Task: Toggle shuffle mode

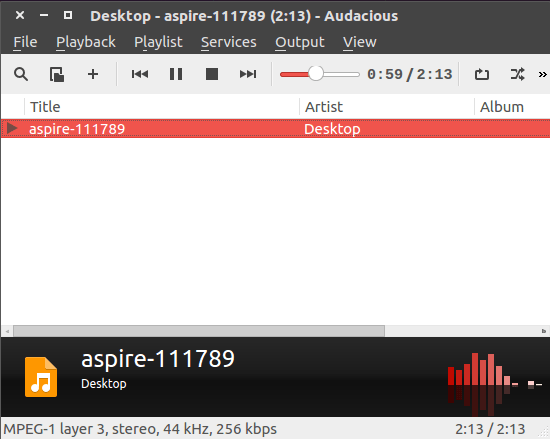Action: pos(517,74)
